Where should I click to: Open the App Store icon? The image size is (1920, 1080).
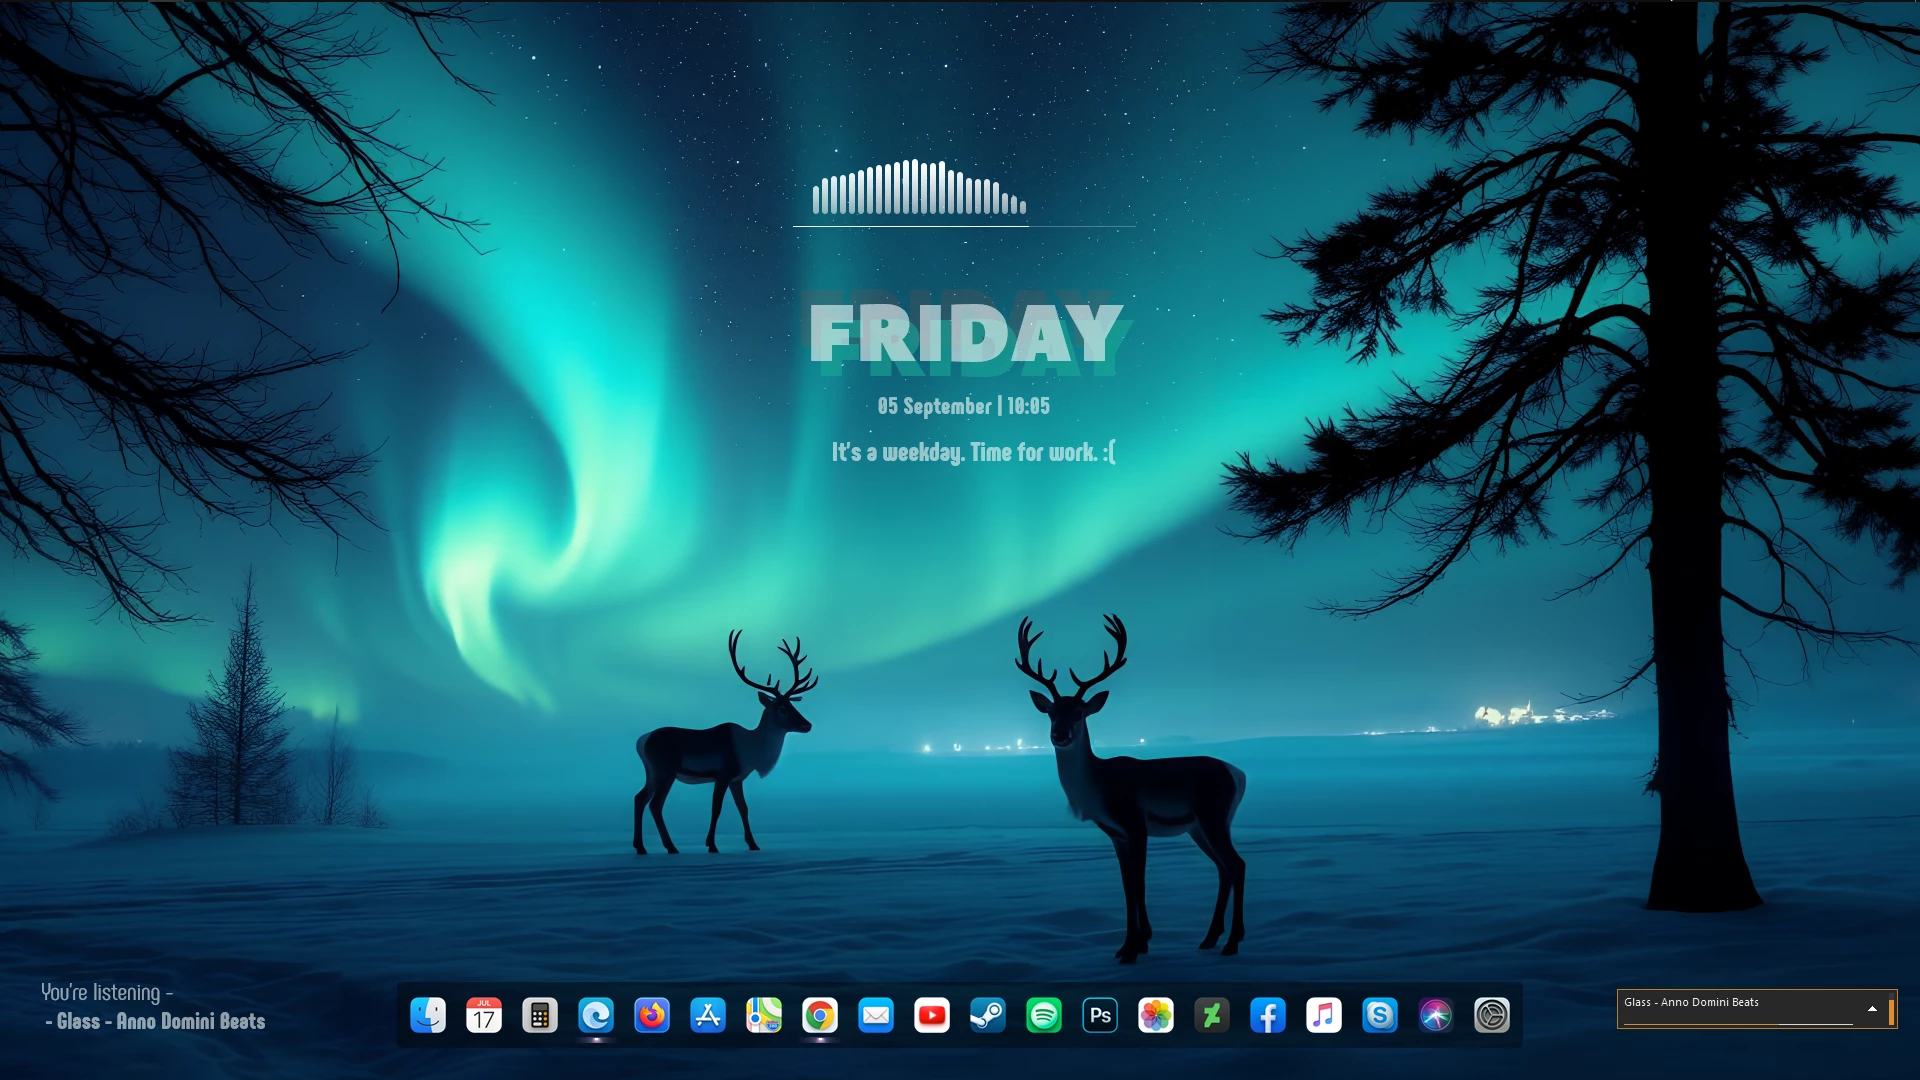(x=708, y=1015)
